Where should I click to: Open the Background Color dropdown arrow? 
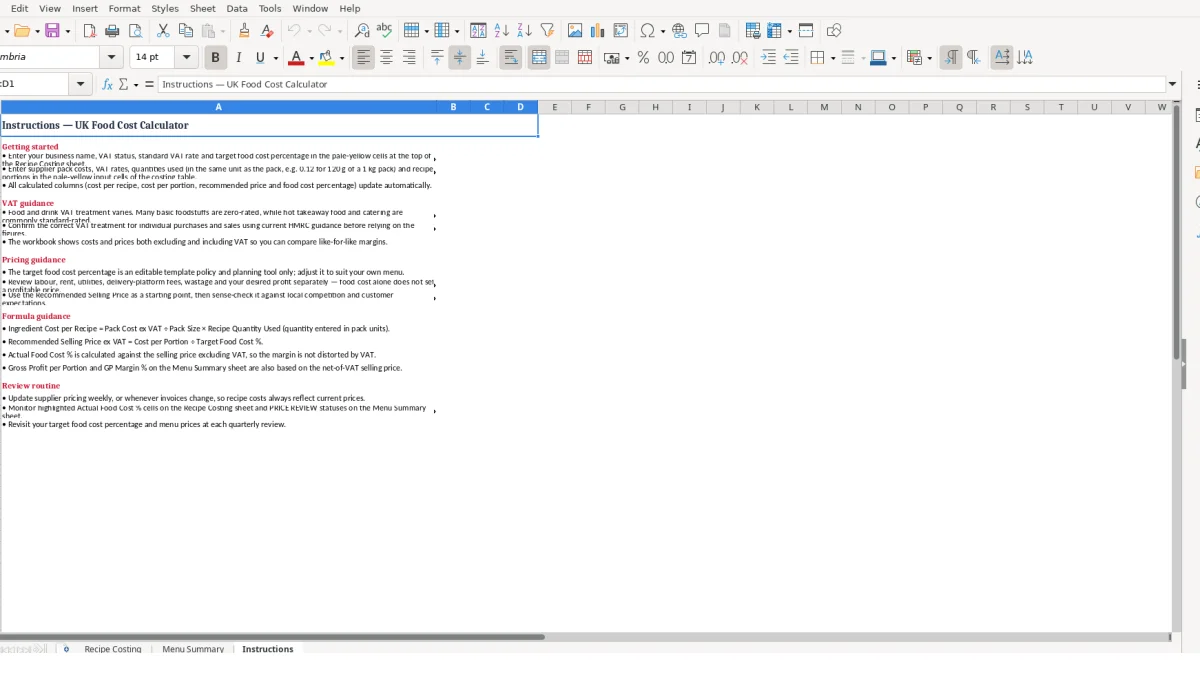pos(342,58)
